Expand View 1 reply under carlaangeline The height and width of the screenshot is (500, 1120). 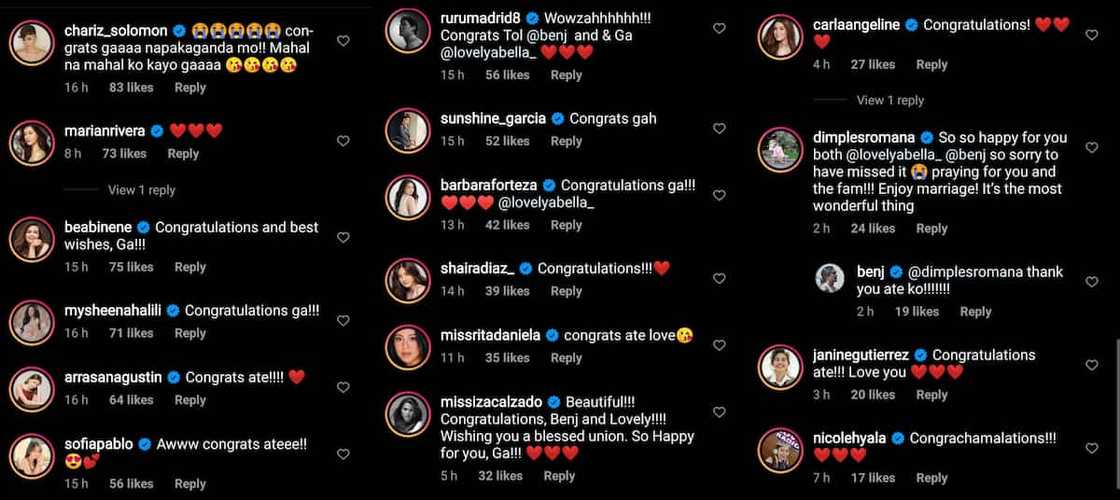(890, 101)
